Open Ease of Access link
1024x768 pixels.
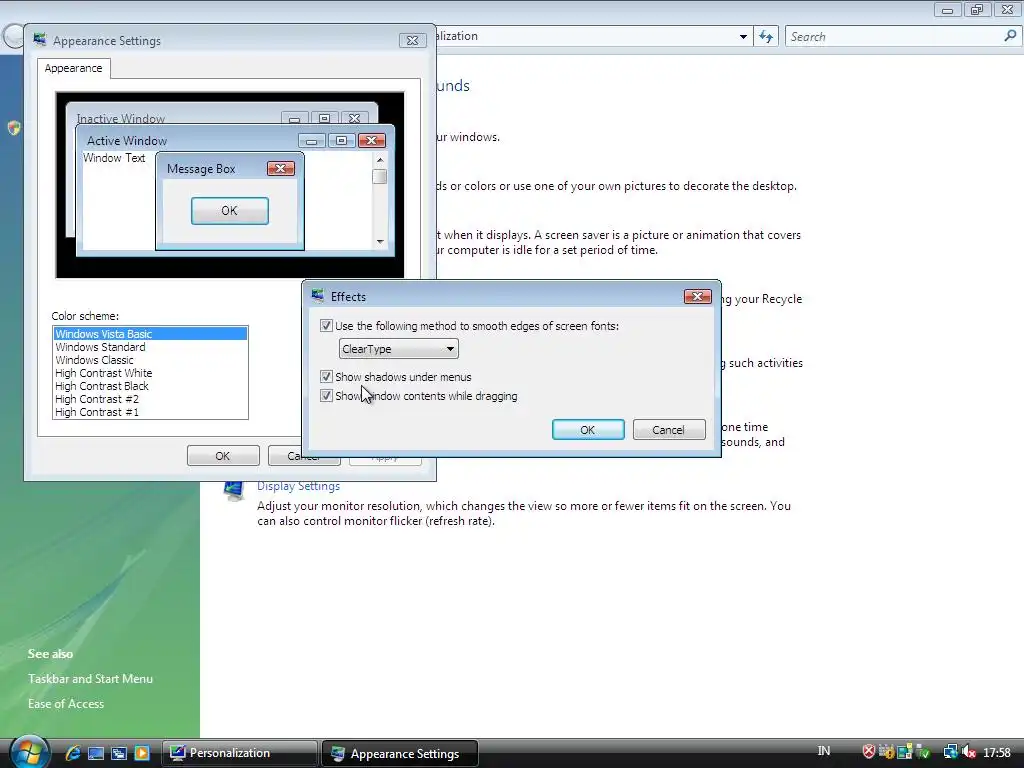coord(66,703)
